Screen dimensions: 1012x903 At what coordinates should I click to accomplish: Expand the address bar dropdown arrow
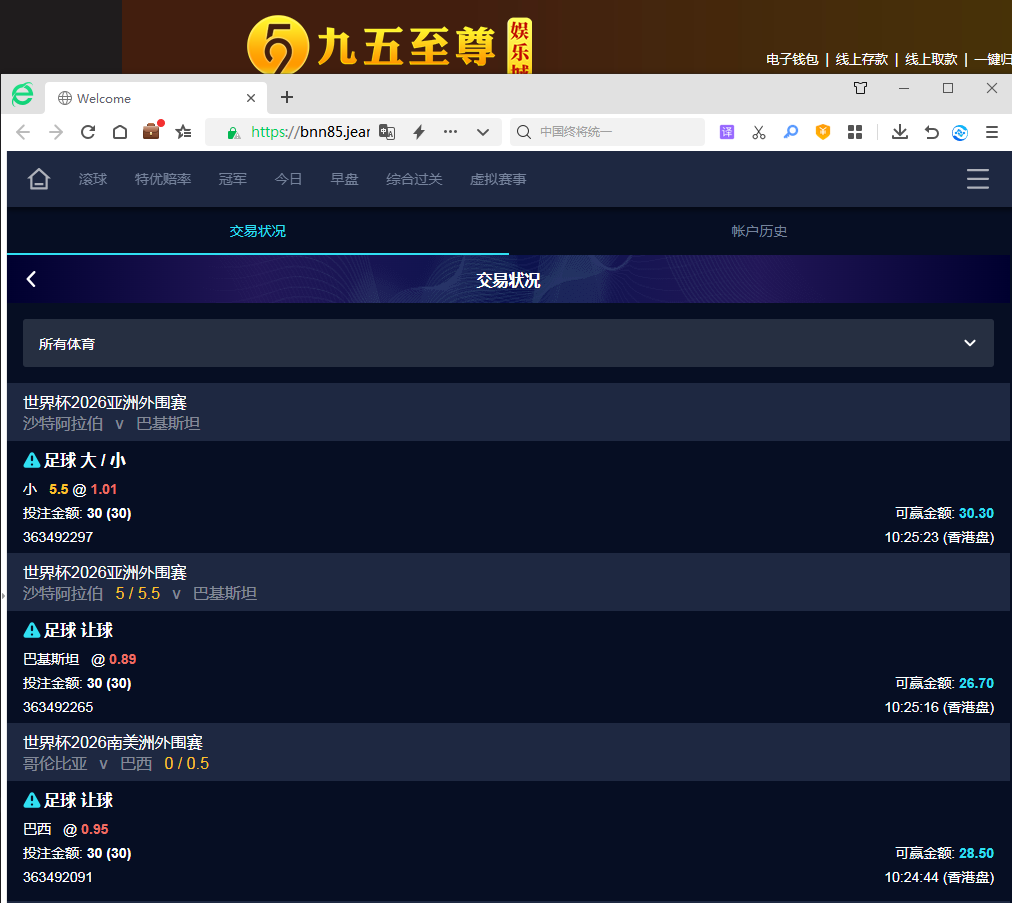482,132
